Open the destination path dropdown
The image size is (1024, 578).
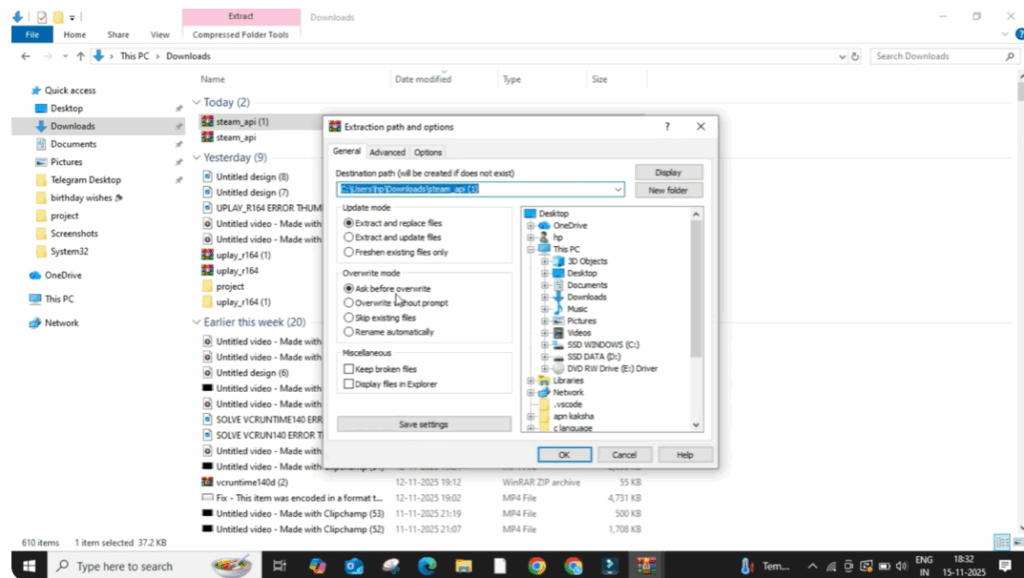619,190
